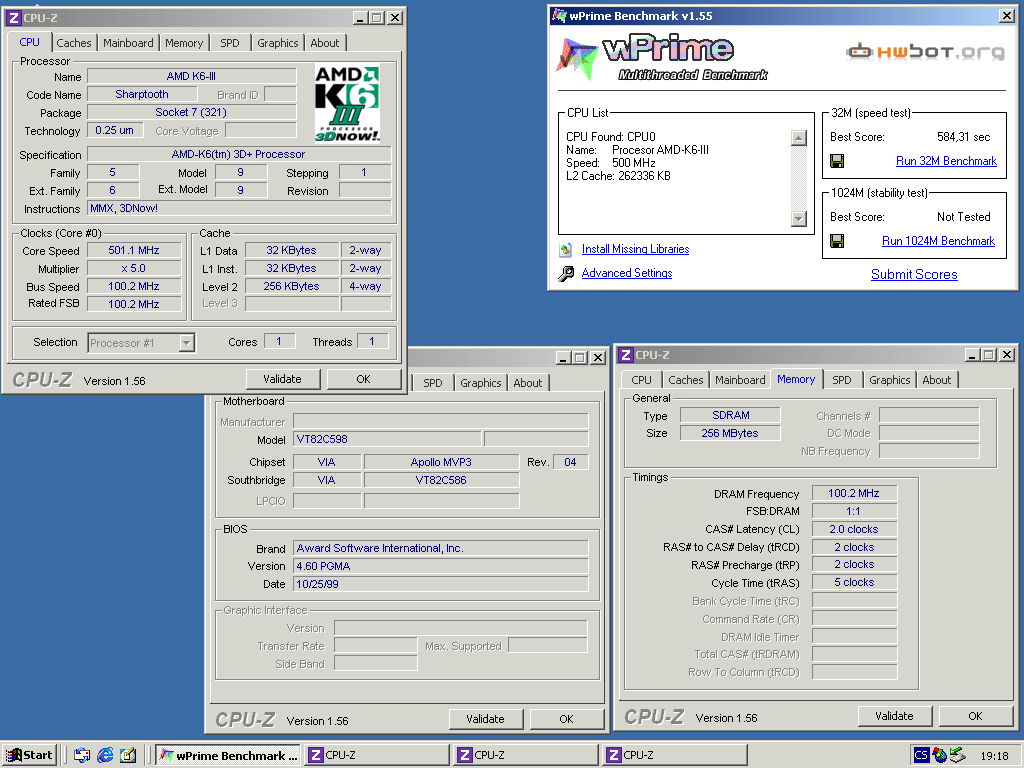Screen dimensions: 1024x768
Task: Click the wrench icon beside Advanced Settings
Action: (566, 274)
